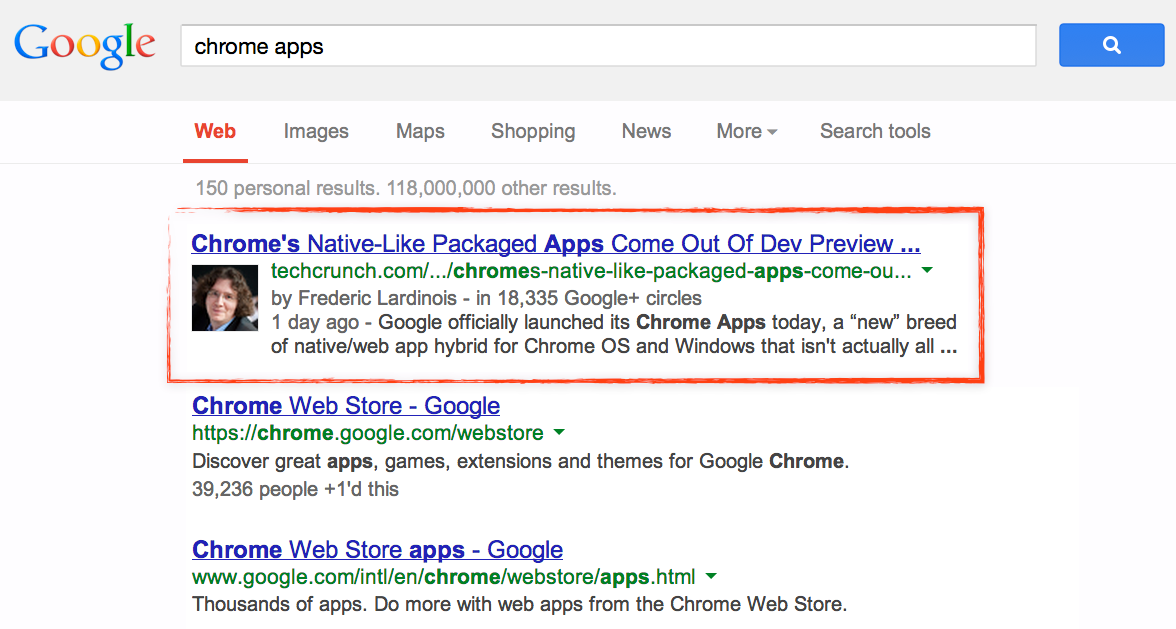This screenshot has width=1176, height=629.
Task: Expand the arrow next to webstore/apps.html URL
Action: pos(711,577)
